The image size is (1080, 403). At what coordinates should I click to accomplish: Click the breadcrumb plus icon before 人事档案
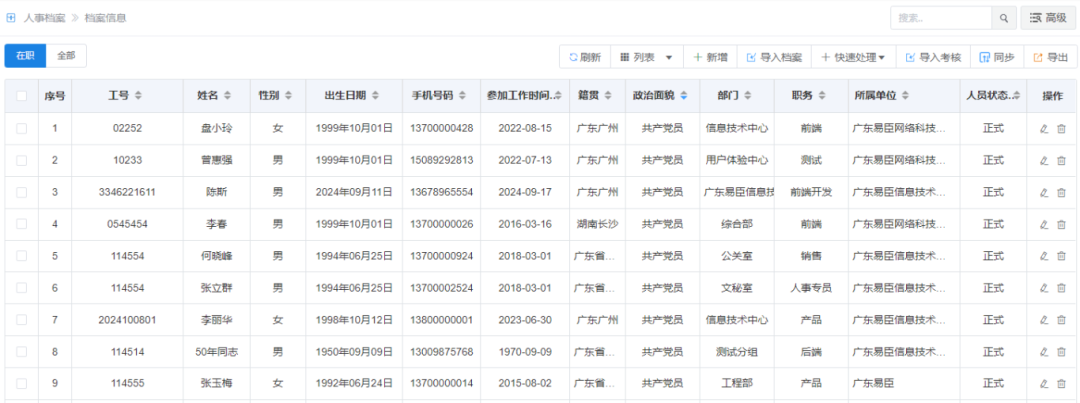pyautogui.click(x=10, y=18)
